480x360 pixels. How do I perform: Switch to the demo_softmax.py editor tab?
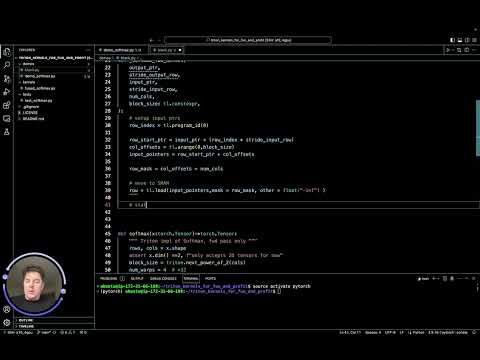[x=122, y=50]
